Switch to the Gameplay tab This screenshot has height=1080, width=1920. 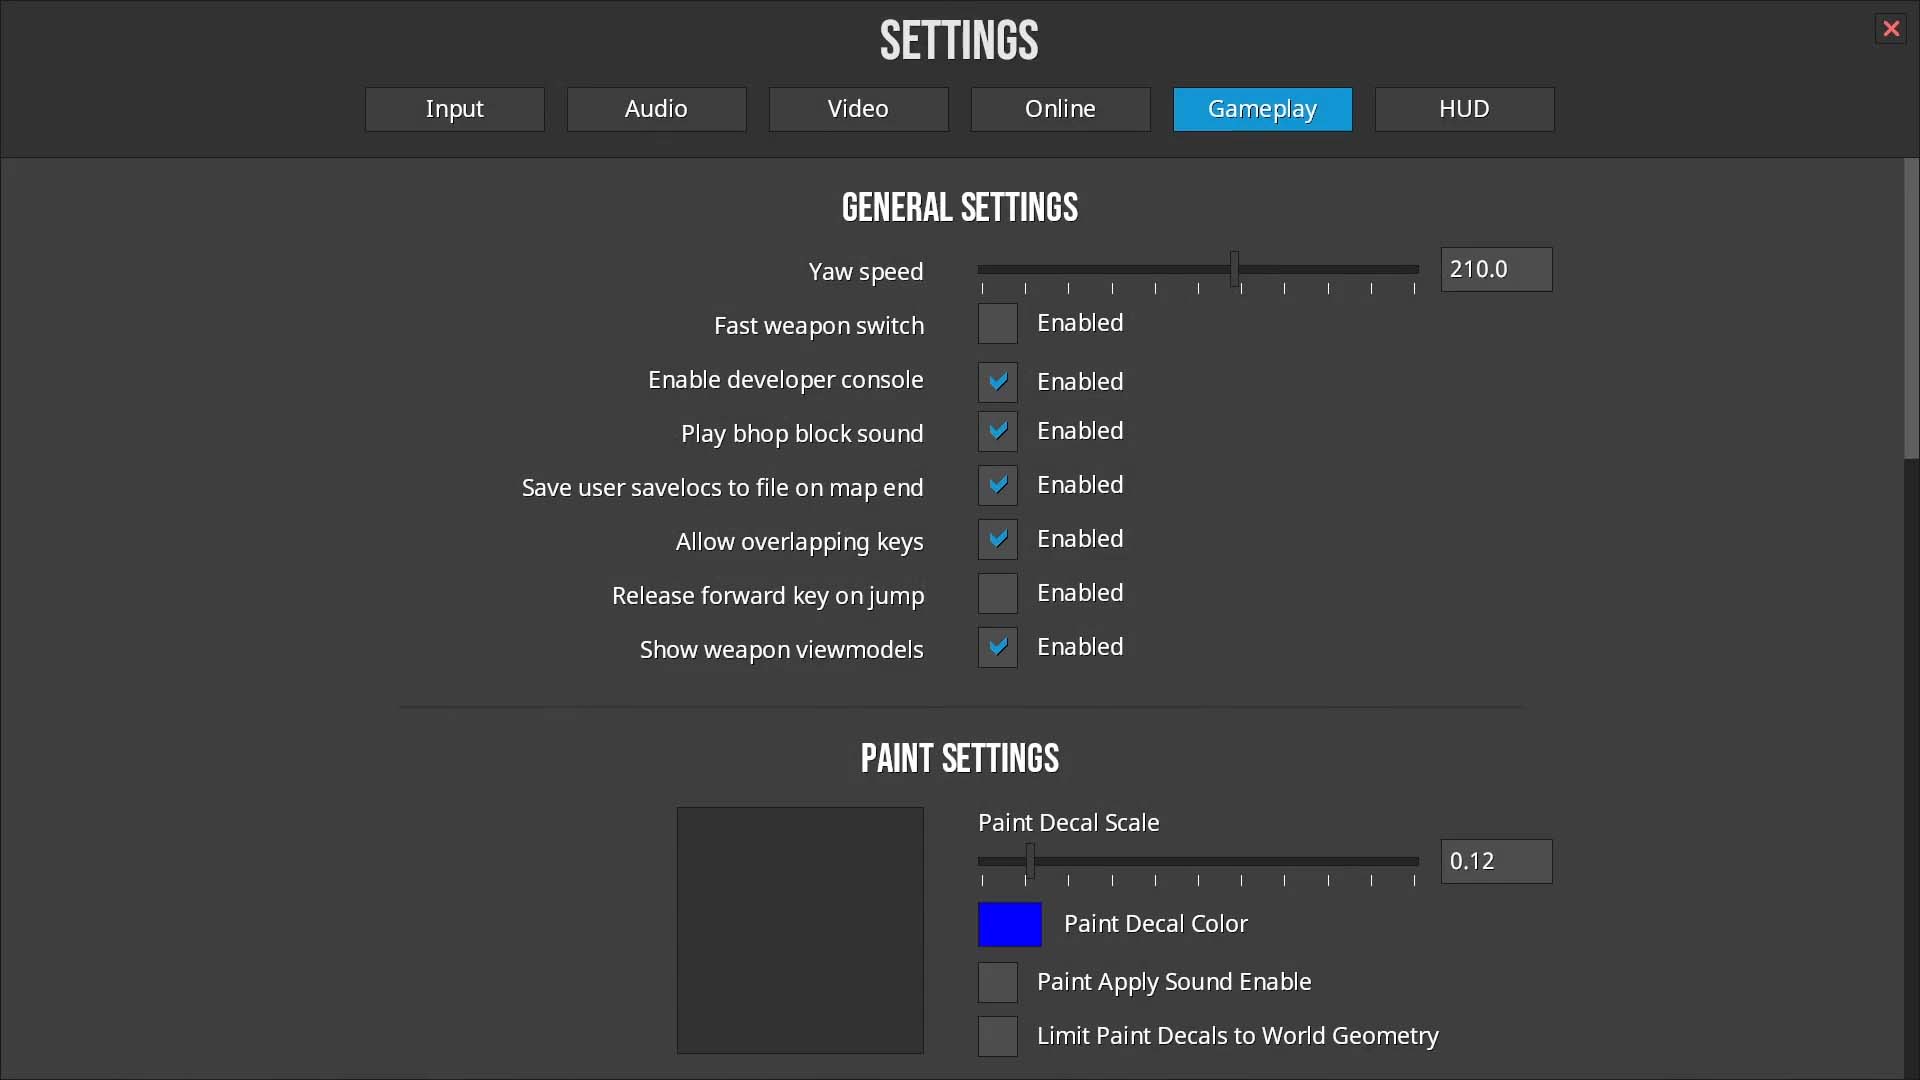click(1262, 109)
